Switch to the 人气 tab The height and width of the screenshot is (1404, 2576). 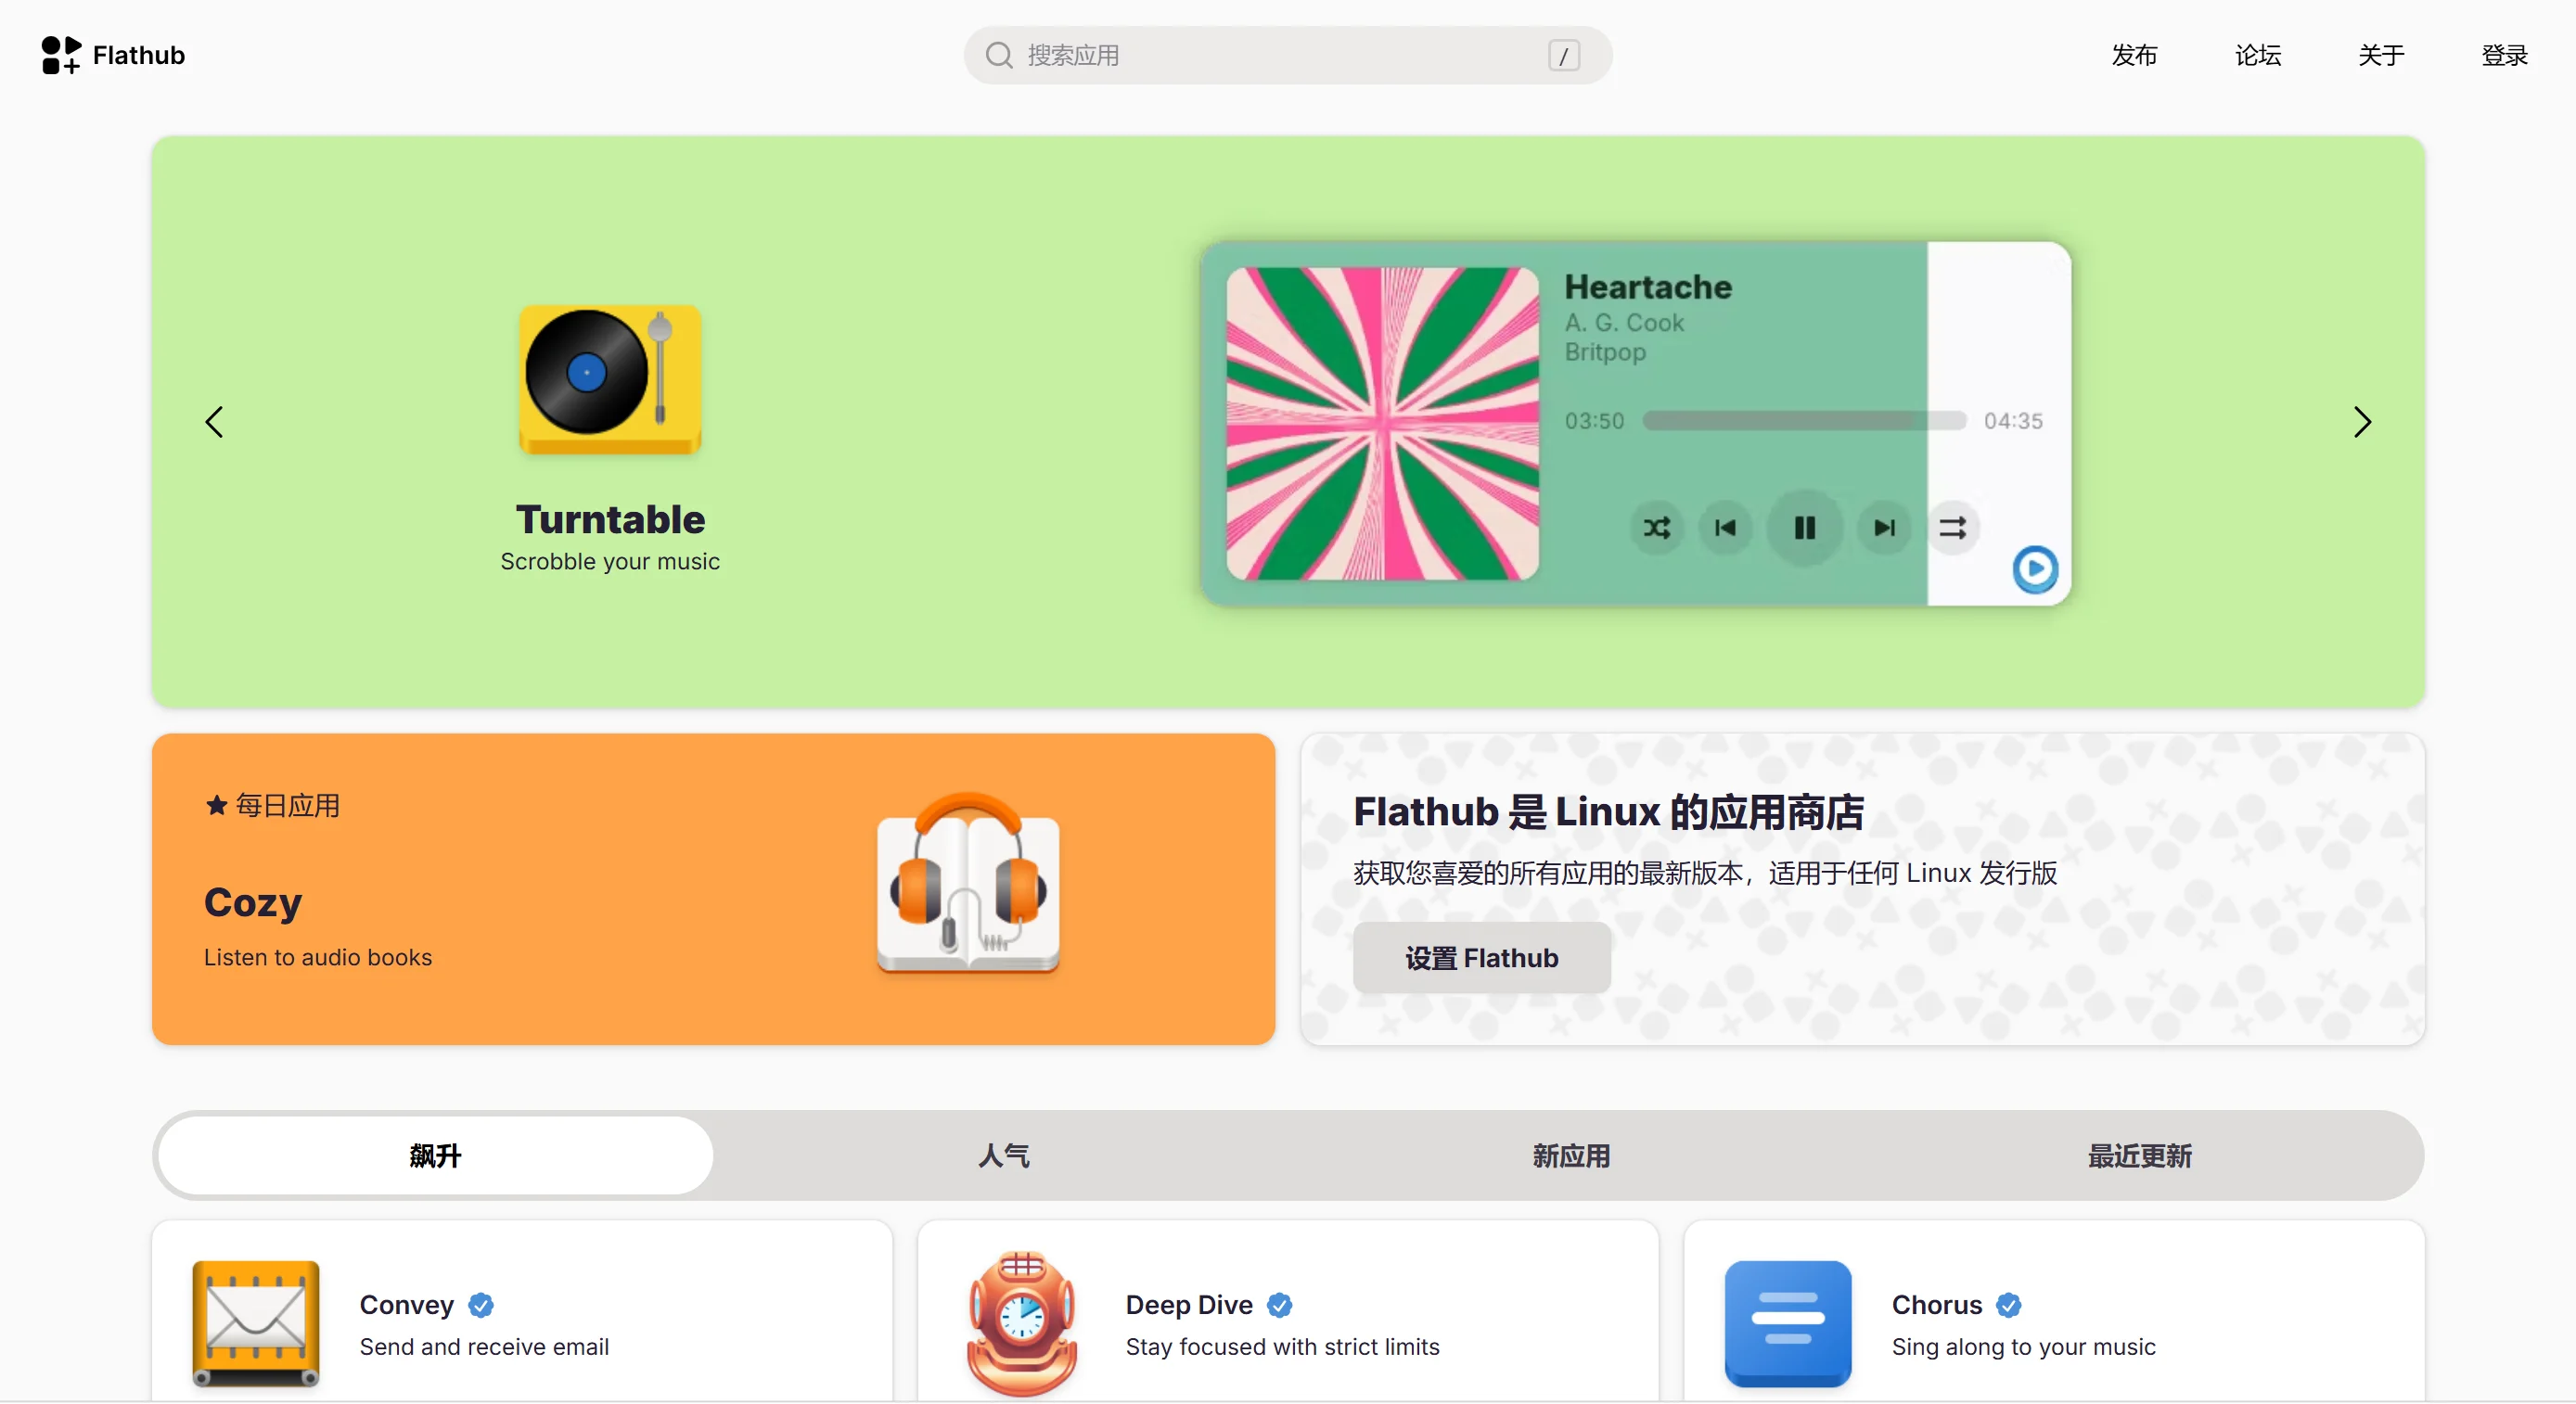point(1004,1156)
